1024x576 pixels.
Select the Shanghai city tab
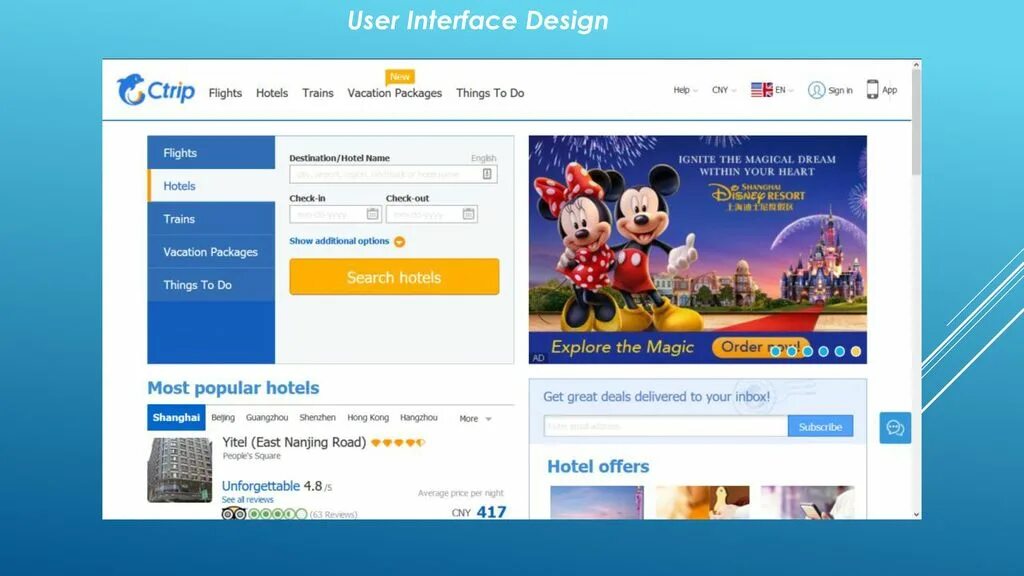(176, 417)
